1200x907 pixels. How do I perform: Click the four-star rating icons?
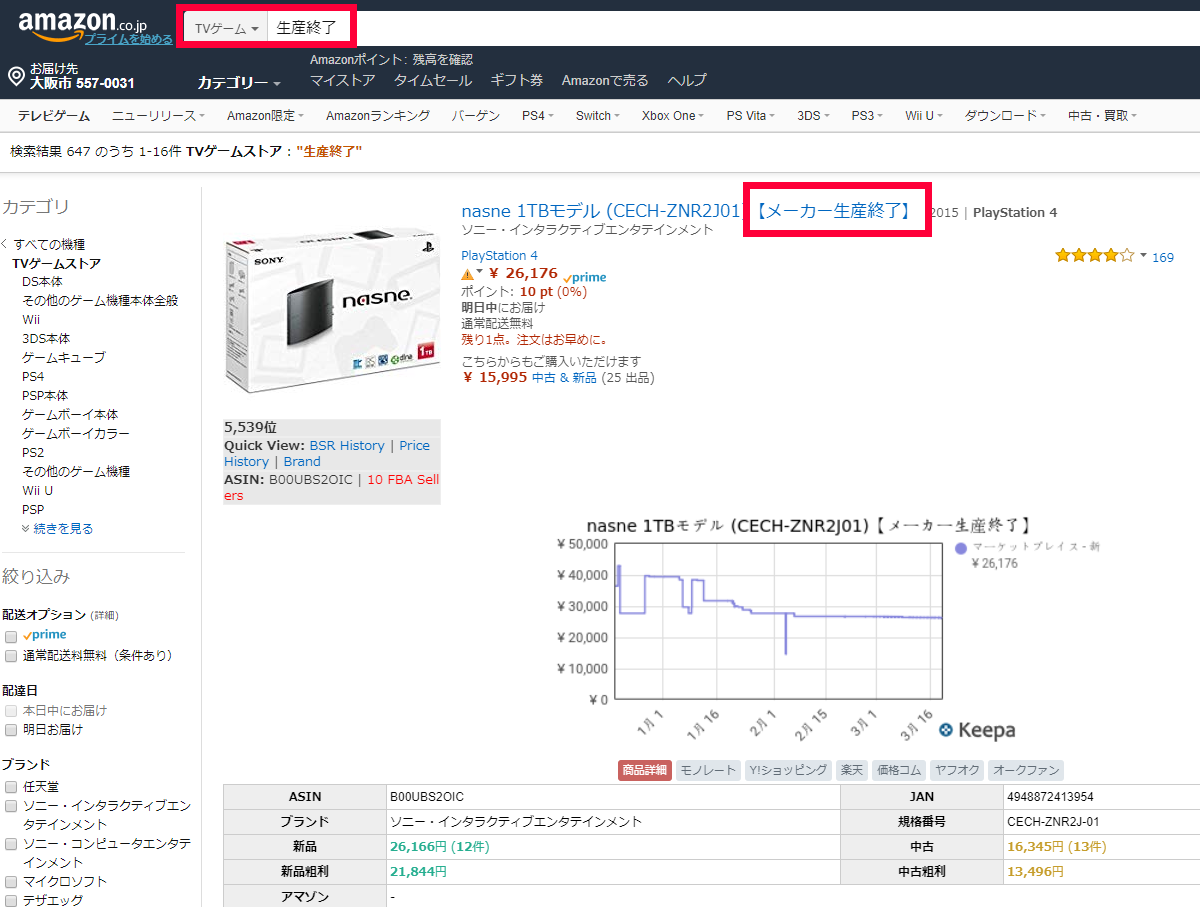(x=1095, y=256)
